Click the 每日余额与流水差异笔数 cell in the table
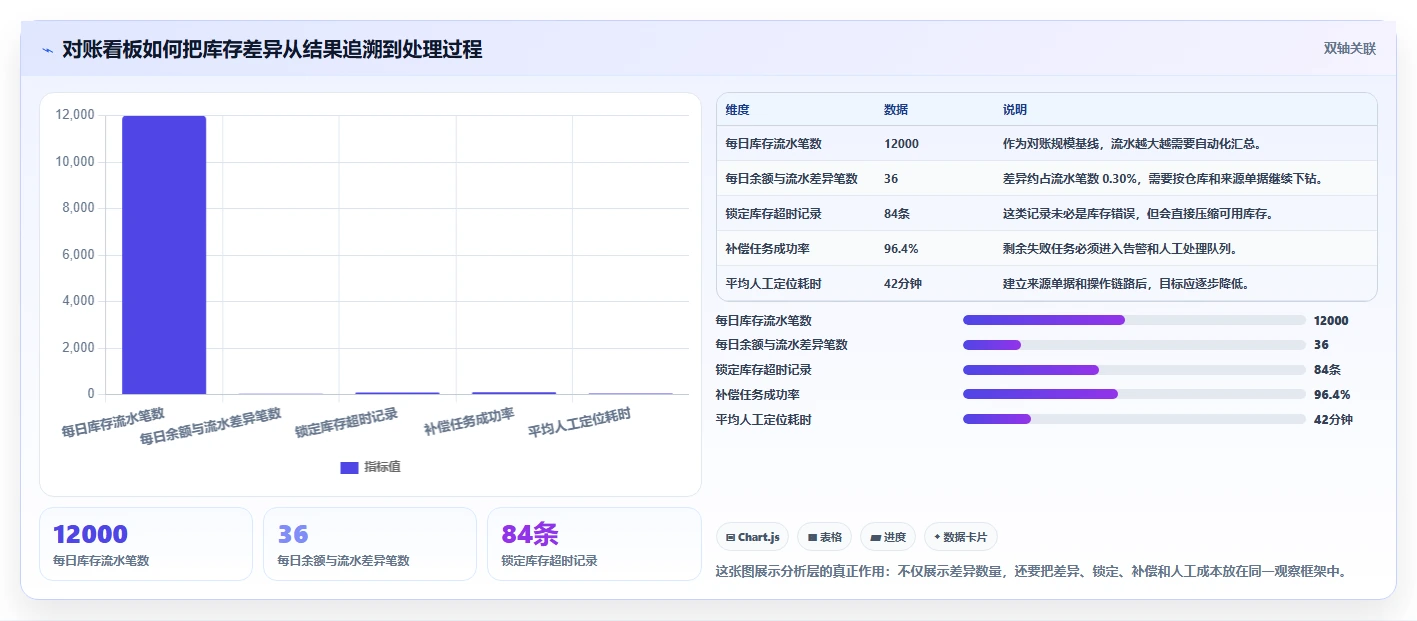1417x621 pixels. click(792, 178)
